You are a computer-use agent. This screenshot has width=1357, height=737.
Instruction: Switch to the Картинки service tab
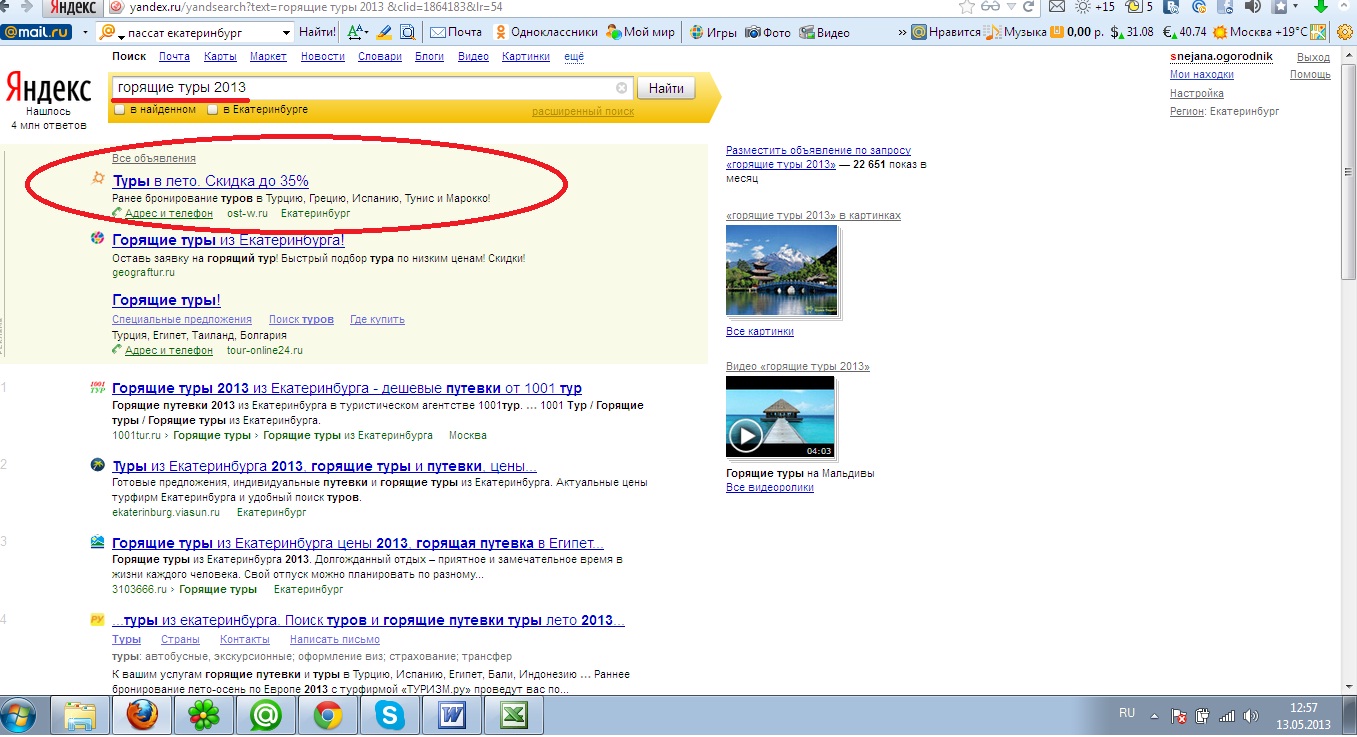point(526,57)
